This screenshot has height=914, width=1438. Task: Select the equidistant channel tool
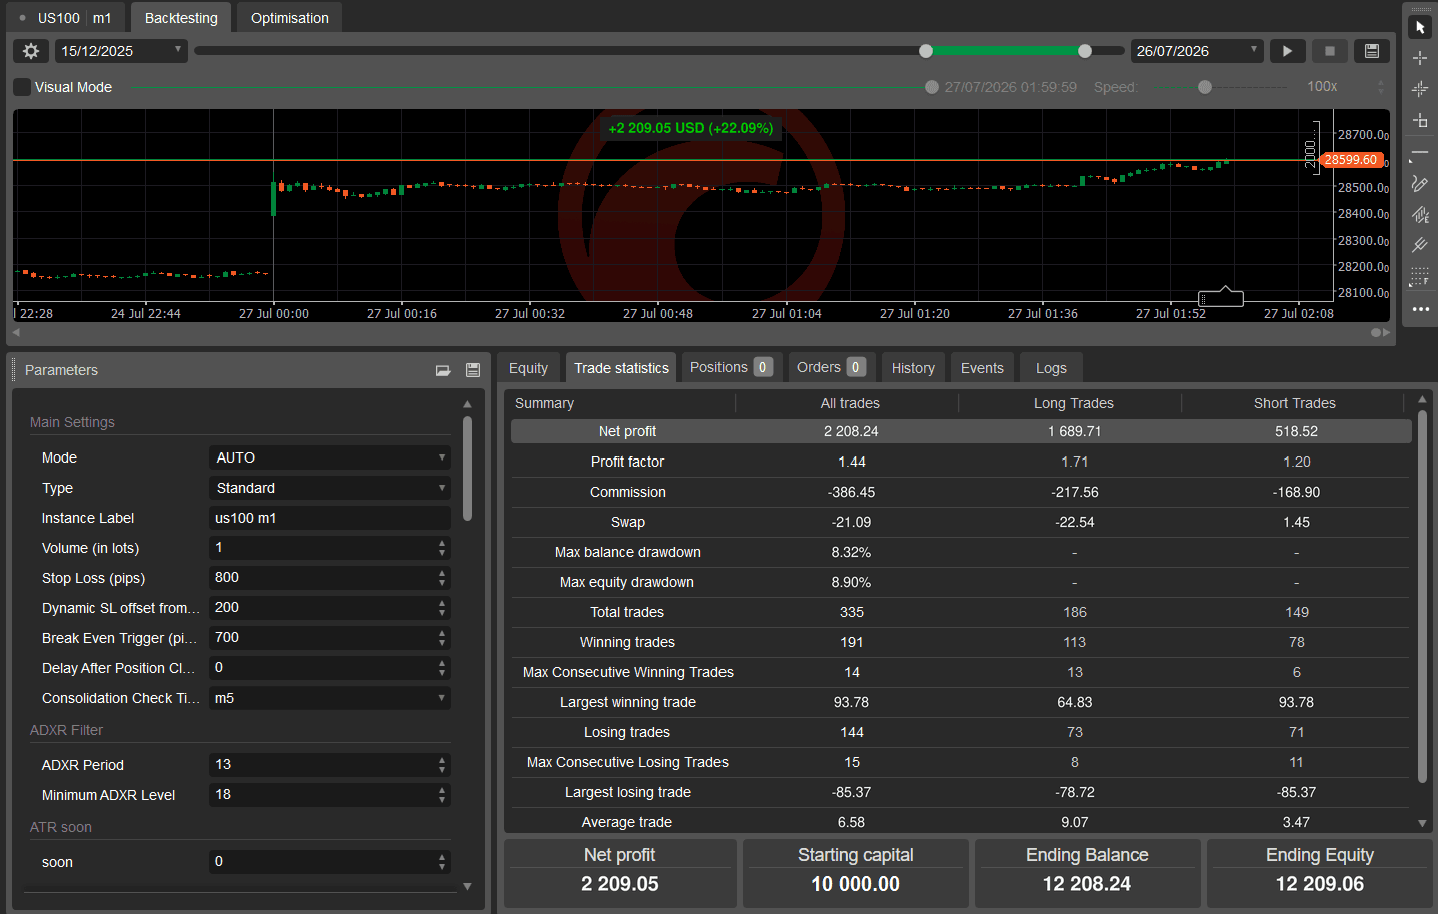pos(1420,215)
